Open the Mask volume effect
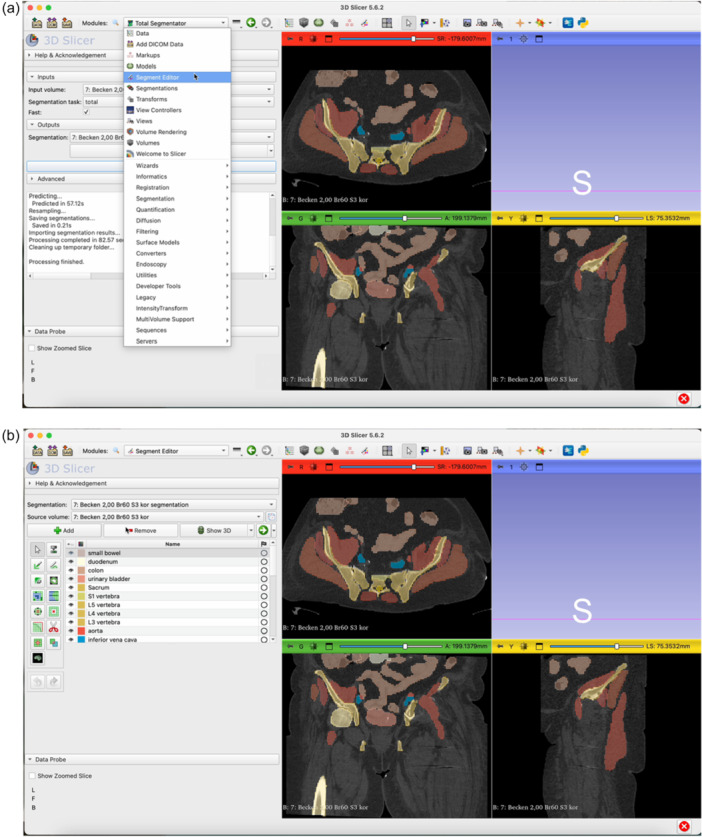Image resolution: width=702 pixels, height=837 pixels. (x=37, y=658)
